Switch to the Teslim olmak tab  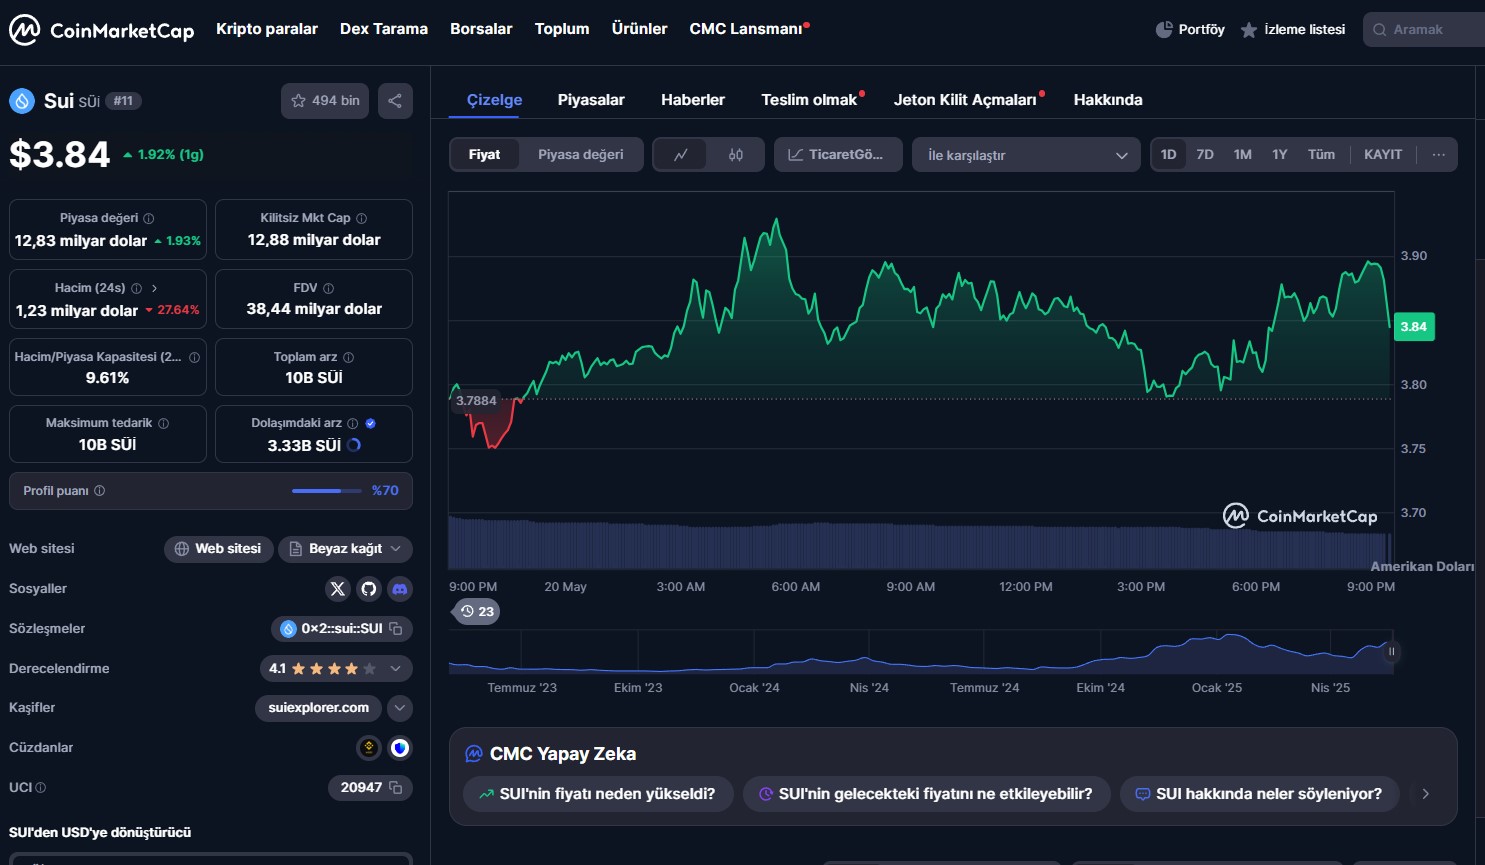pyautogui.click(x=810, y=100)
